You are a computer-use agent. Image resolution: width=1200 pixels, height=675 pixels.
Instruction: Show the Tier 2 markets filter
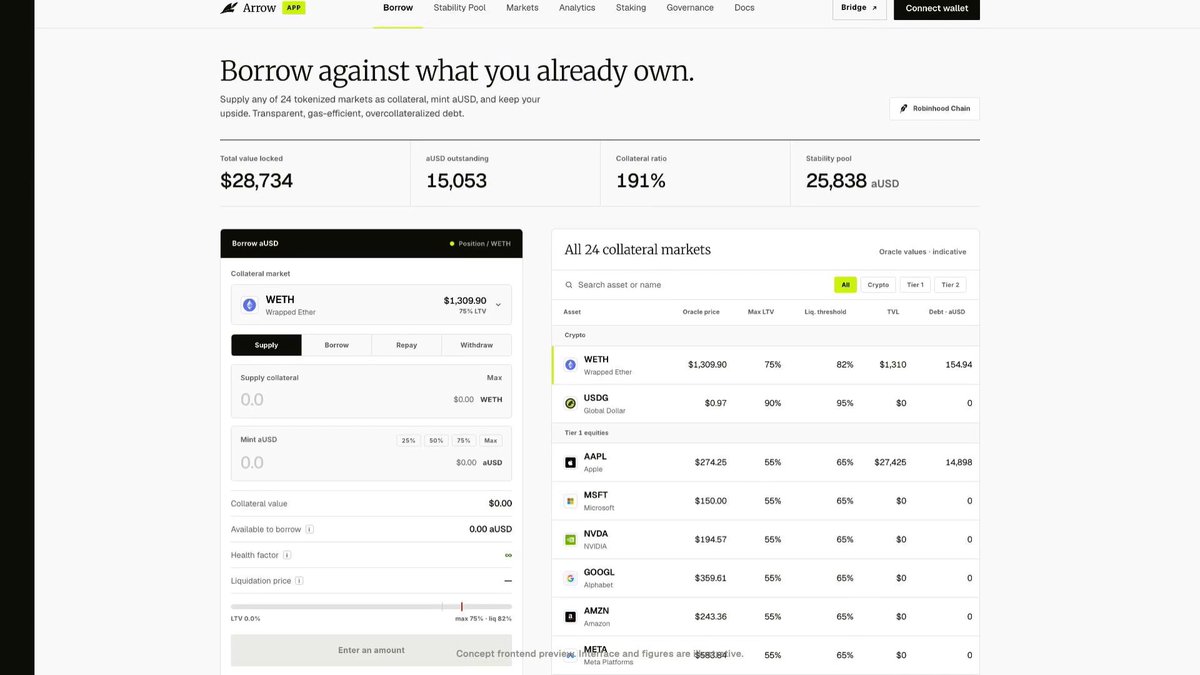click(x=950, y=285)
